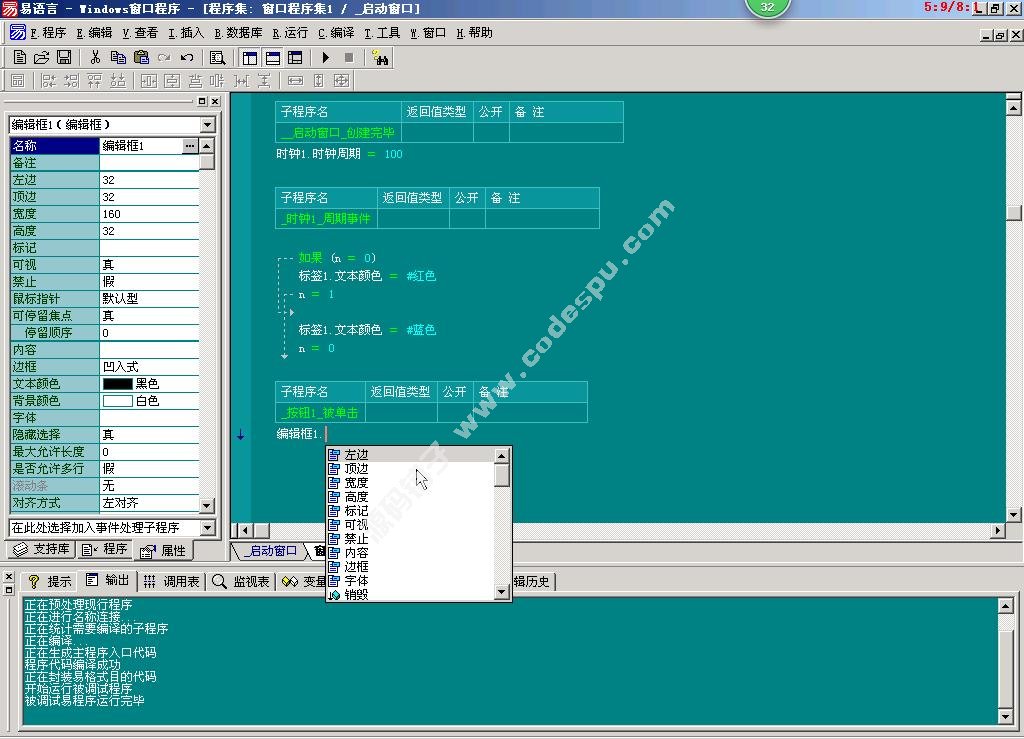
Task: Select the _启动窗口 editor tab
Action: pyautogui.click(x=271, y=551)
